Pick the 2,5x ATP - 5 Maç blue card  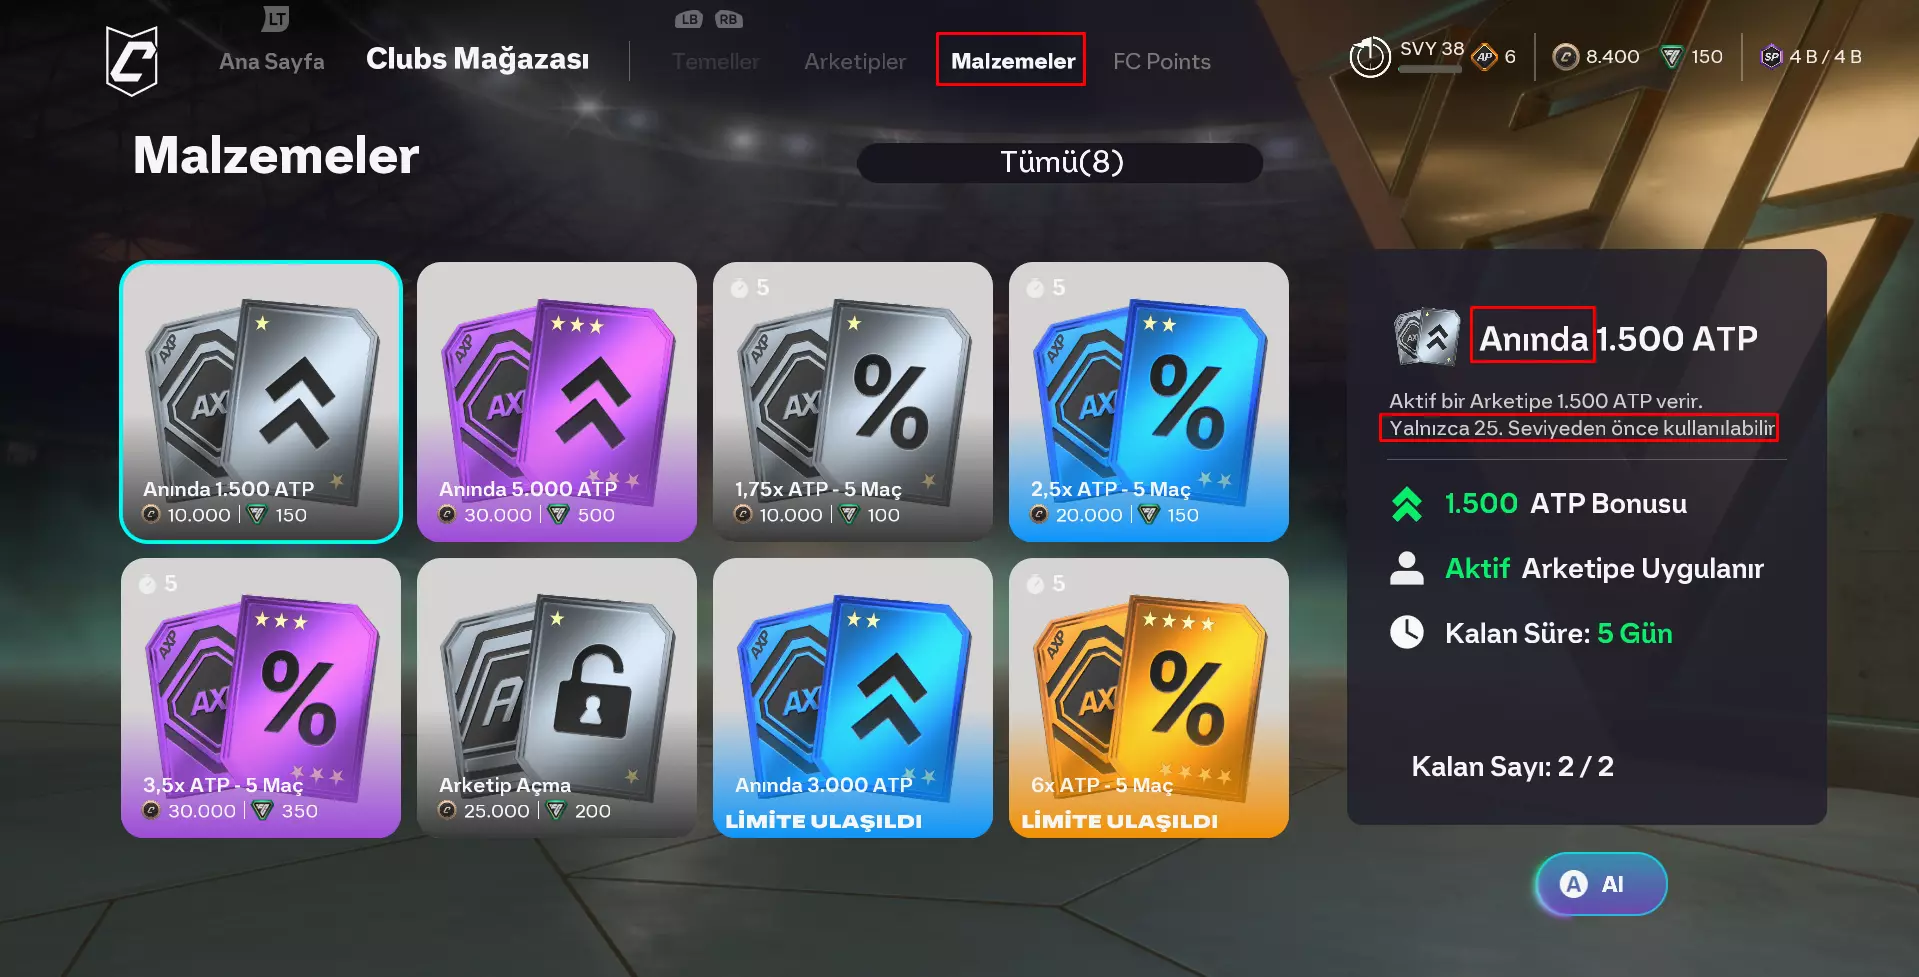[x=1149, y=402]
